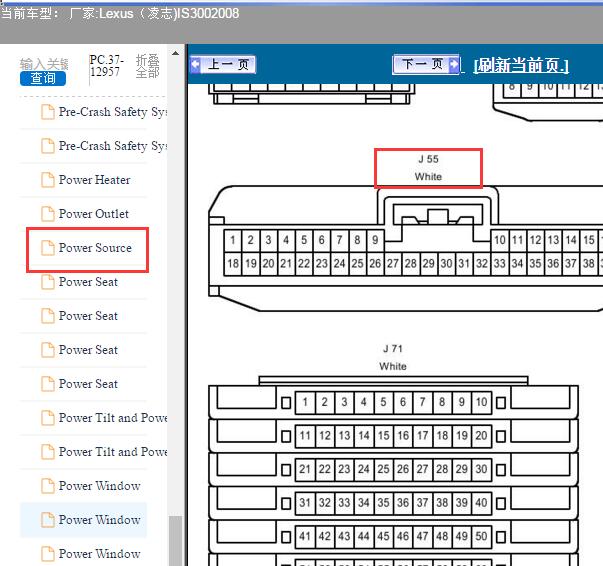Click pin 25 of J 71 connector
Image resolution: width=603 pixels, height=566 pixels.
(x=383, y=469)
